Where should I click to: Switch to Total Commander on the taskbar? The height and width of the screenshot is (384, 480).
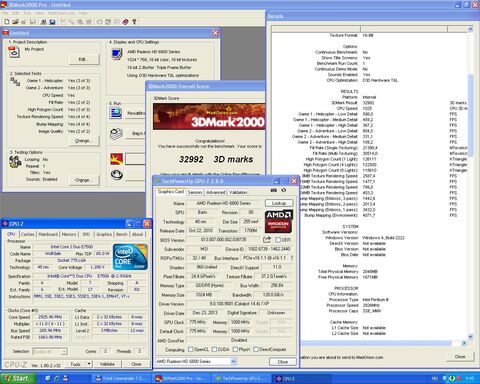(121, 378)
